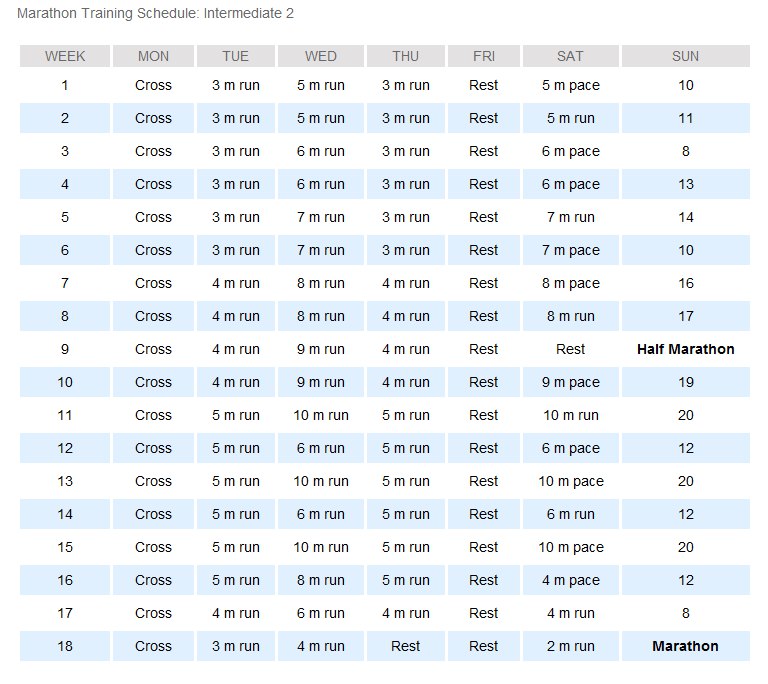The width and height of the screenshot is (768, 684).
Task: Click the bold 'Marathon' cell in week 18
Action: click(x=686, y=646)
